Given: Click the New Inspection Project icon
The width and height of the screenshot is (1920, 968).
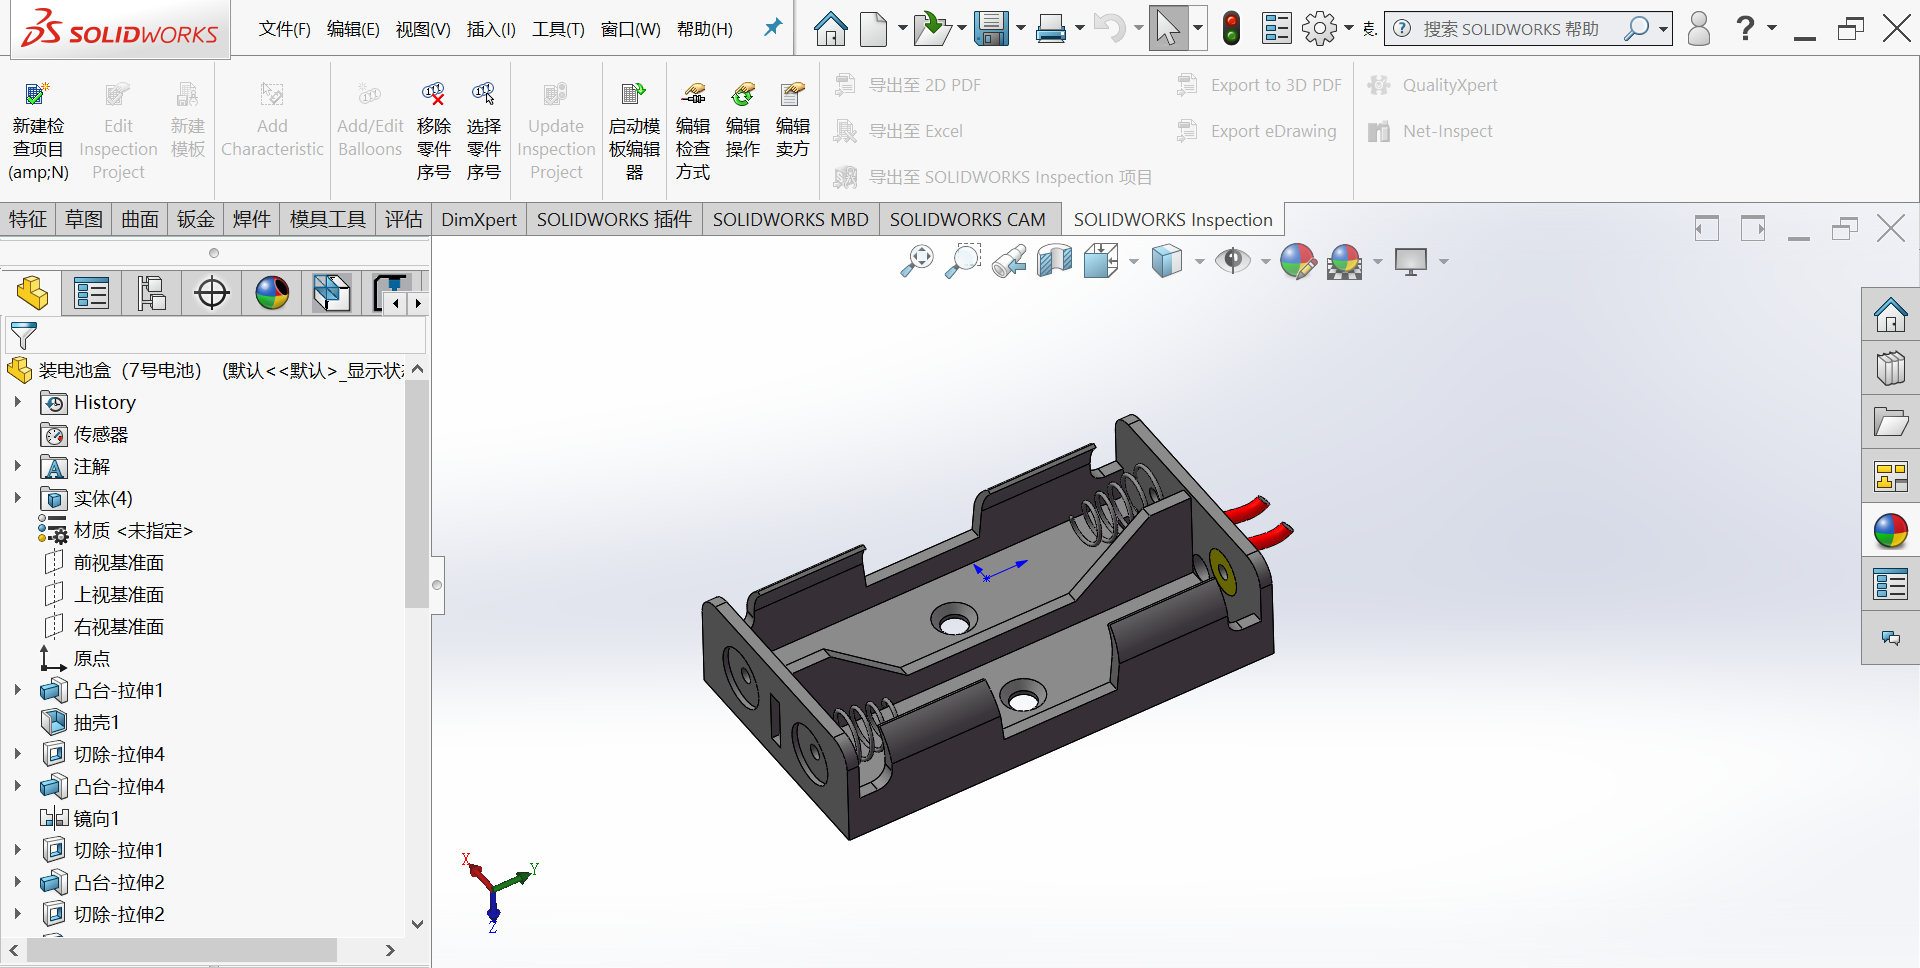Looking at the screenshot, I should [37, 95].
